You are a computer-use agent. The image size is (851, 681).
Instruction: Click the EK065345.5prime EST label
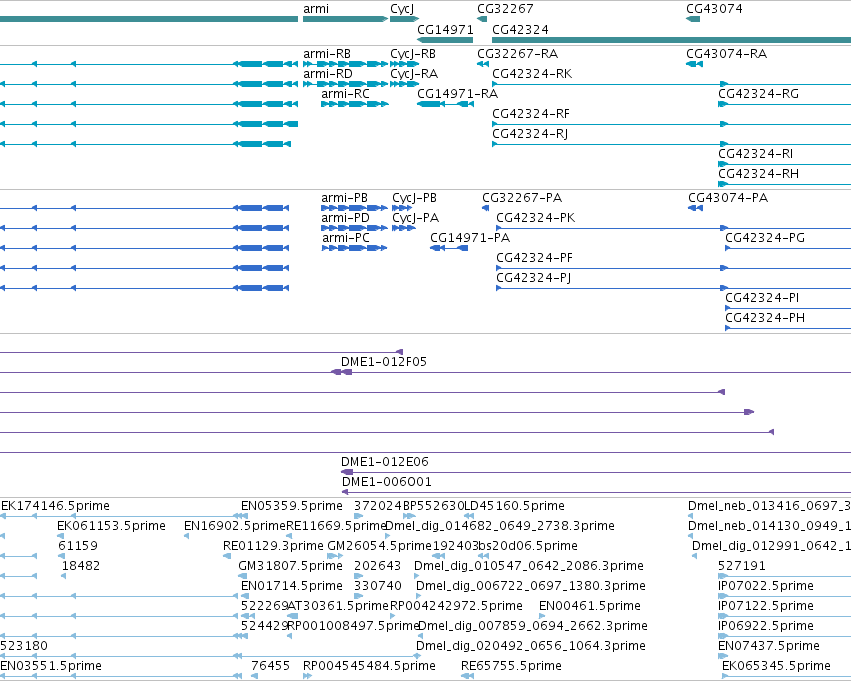(x=776, y=666)
